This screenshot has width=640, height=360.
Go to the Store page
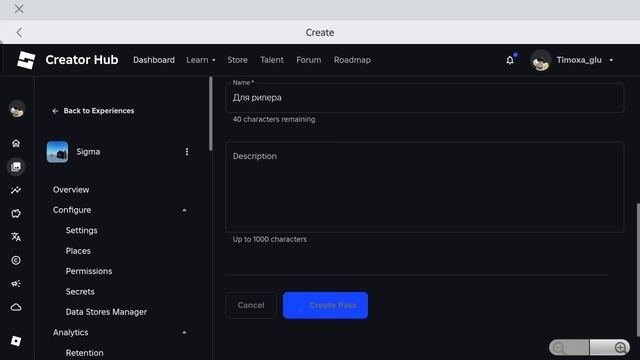238,60
